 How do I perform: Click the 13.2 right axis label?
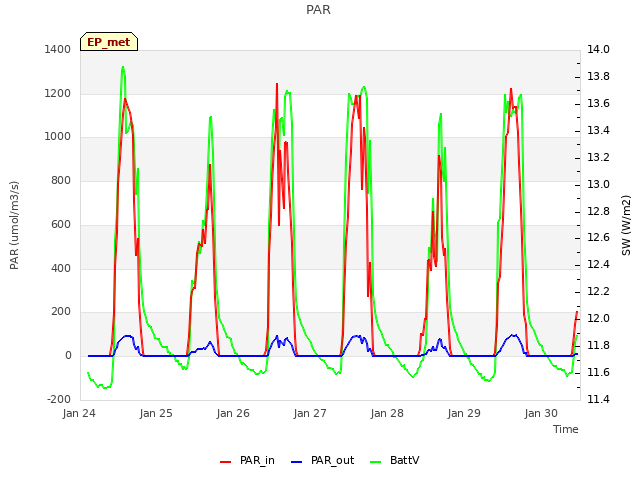pyautogui.click(x=598, y=157)
